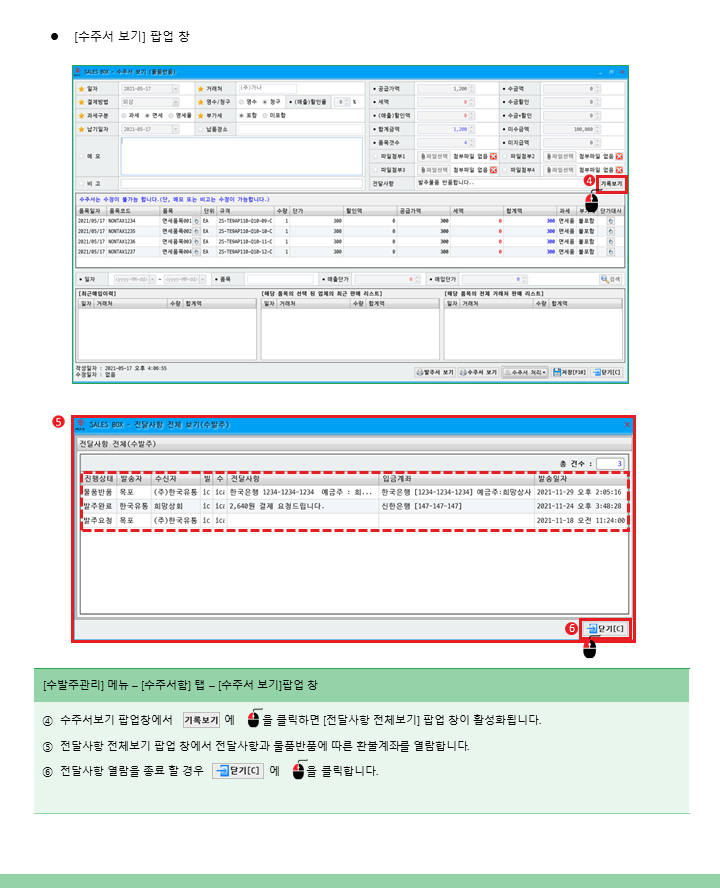
Task: Click 닫기[C] in the 수주서 보기 window
Action: click(607, 372)
